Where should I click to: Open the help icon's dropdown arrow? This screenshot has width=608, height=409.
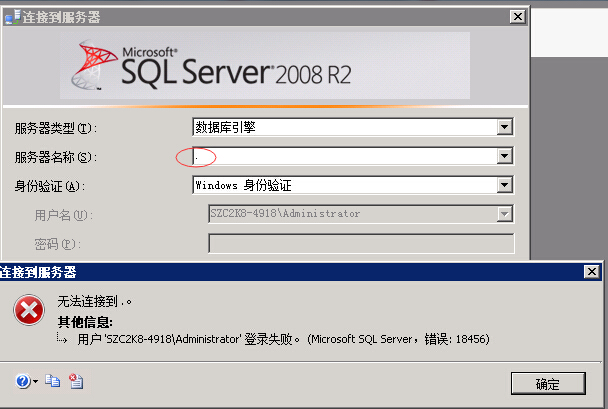36,381
